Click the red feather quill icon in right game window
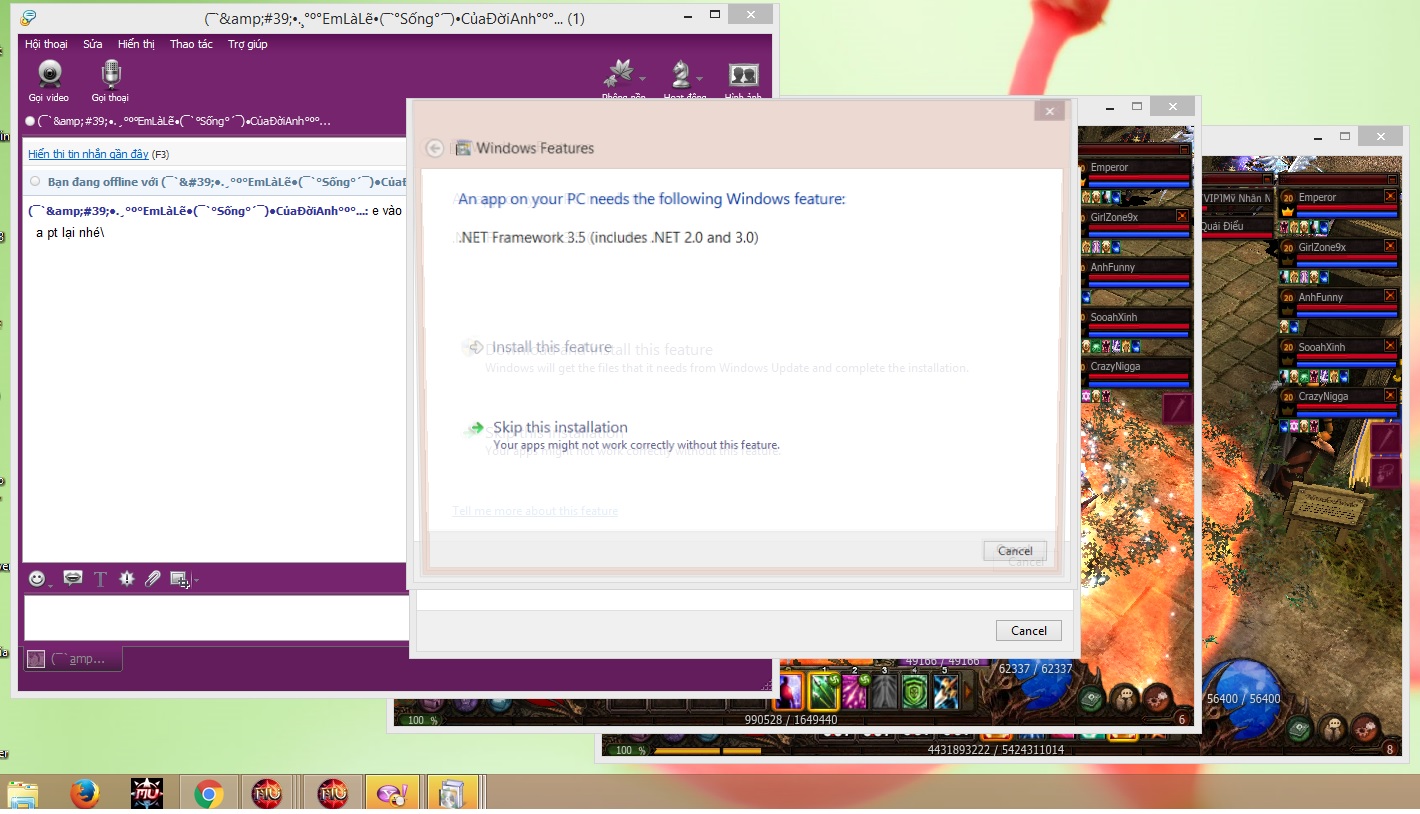Viewport: 1420px width, 814px height. 1384,438
